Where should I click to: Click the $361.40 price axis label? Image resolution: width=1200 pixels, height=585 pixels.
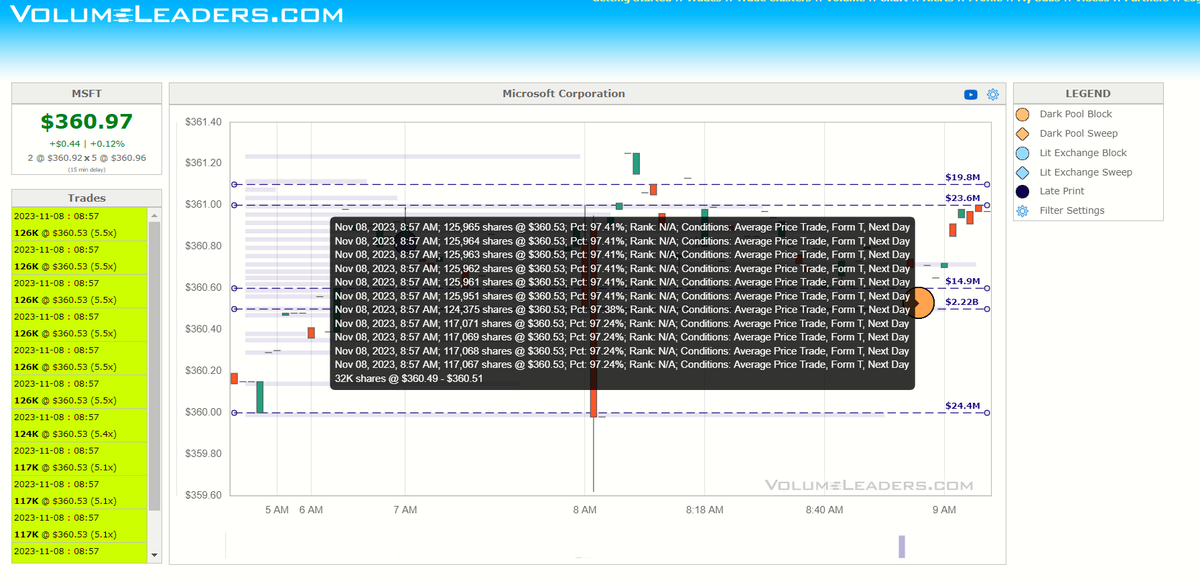(204, 122)
